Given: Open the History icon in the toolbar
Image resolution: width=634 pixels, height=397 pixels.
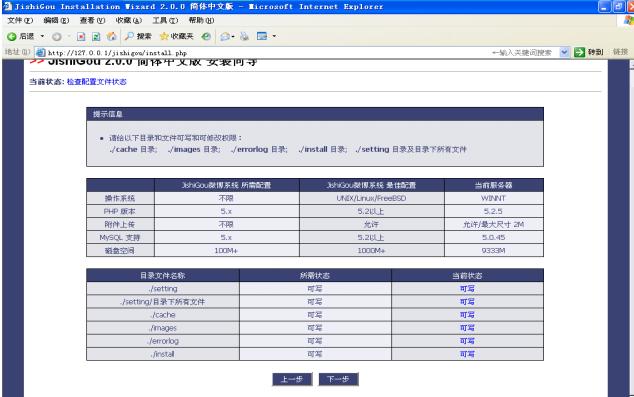Looking at the screenshot, I should [x=206, y=36].
